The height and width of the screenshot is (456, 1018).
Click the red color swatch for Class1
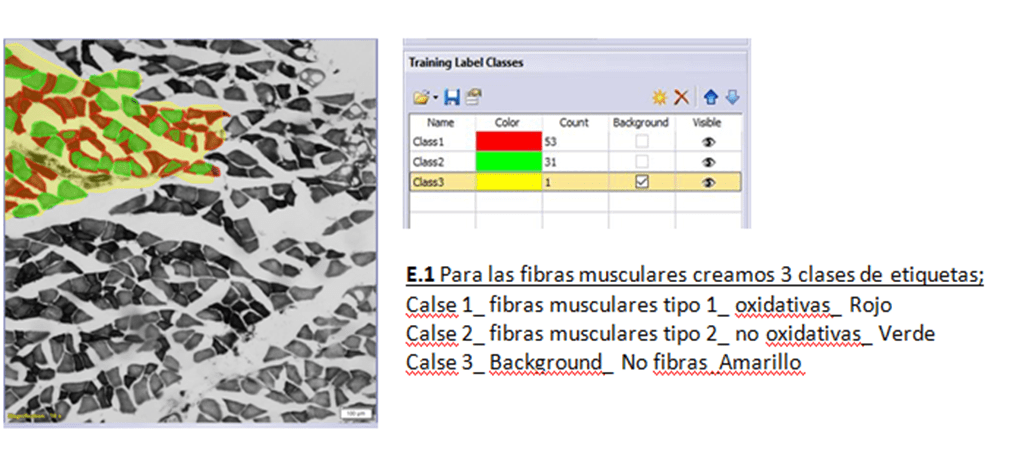(509, 142)
